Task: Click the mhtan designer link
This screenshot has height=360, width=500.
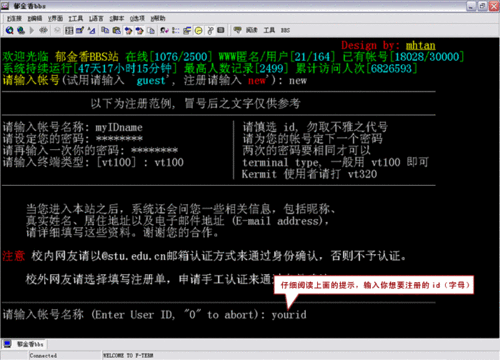Action: click(x=420, y=45)
